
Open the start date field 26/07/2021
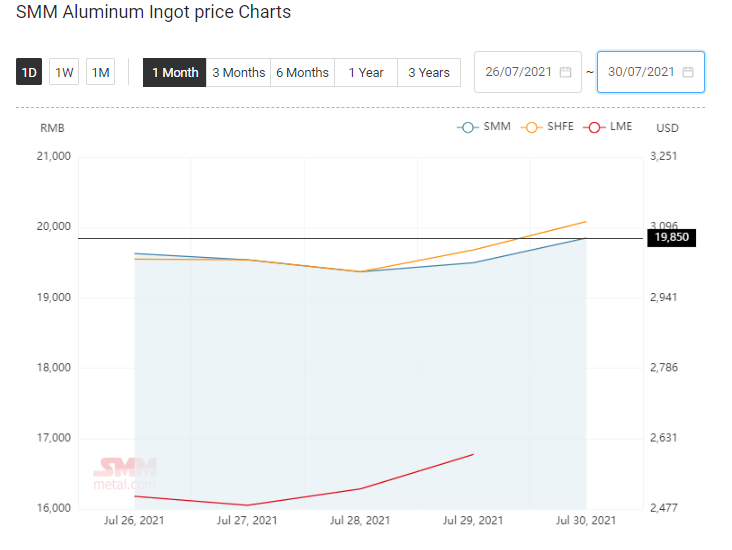(528, 72)
